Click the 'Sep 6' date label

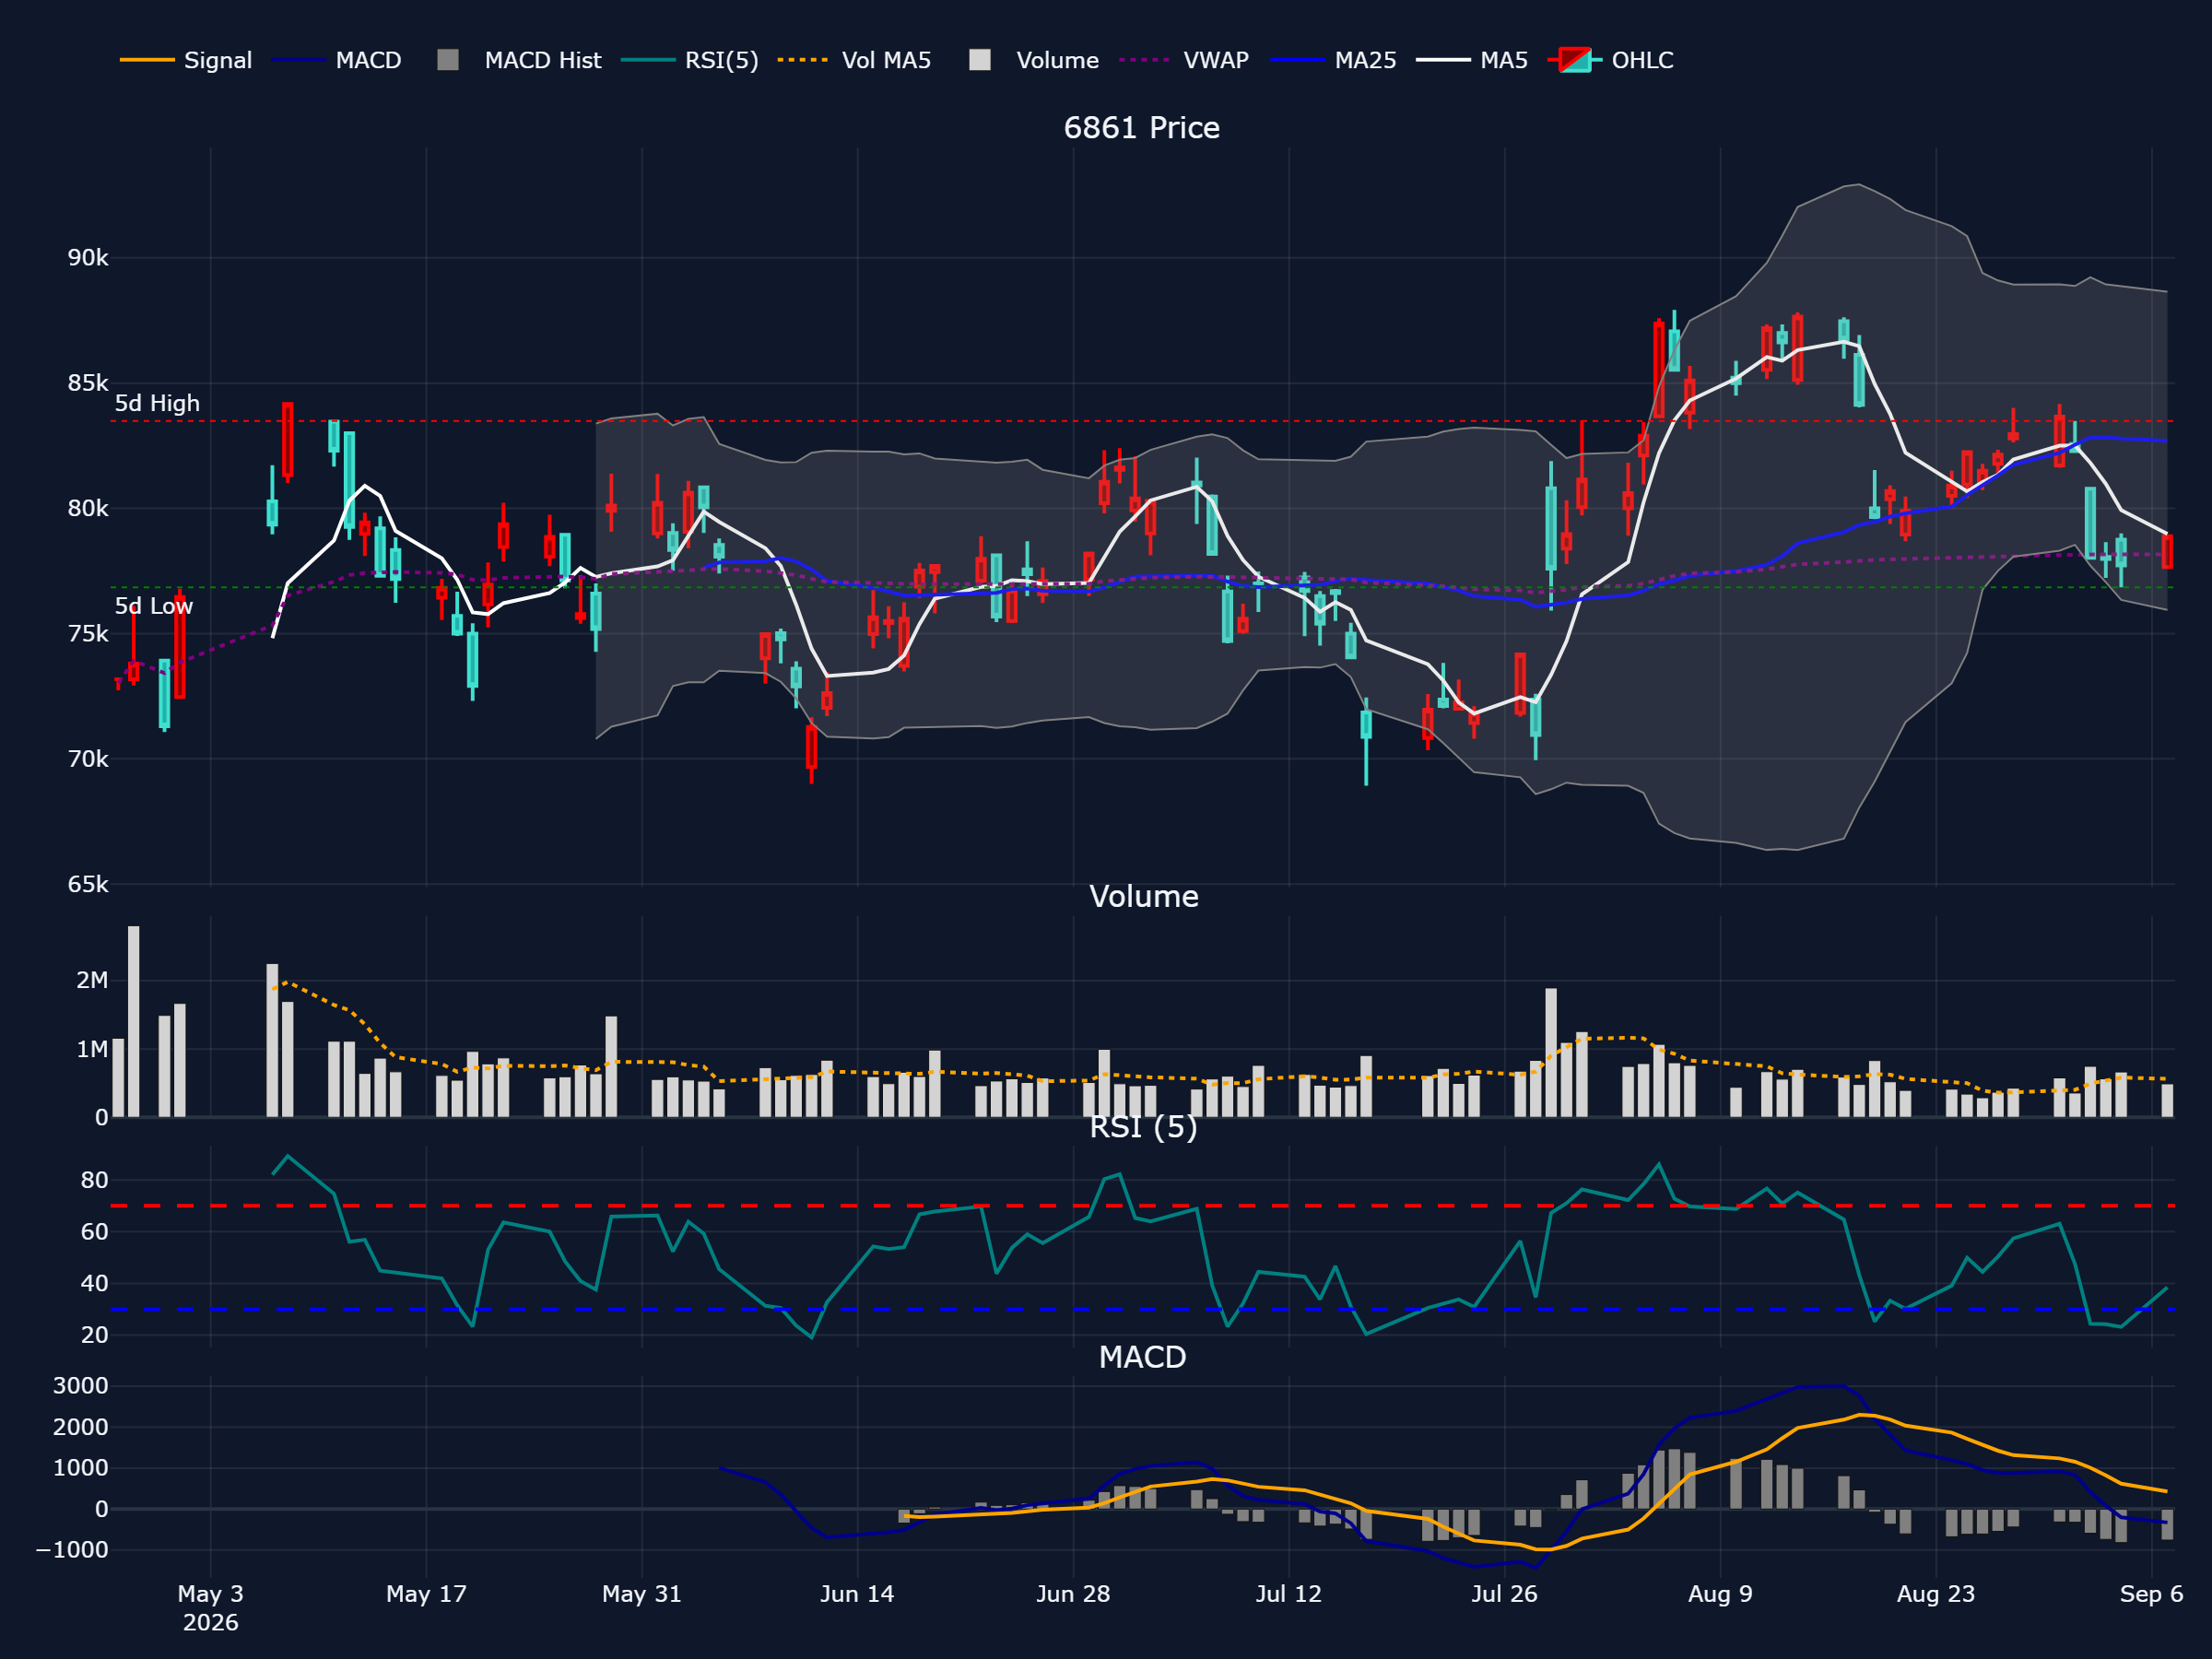coord(2151,1594)
